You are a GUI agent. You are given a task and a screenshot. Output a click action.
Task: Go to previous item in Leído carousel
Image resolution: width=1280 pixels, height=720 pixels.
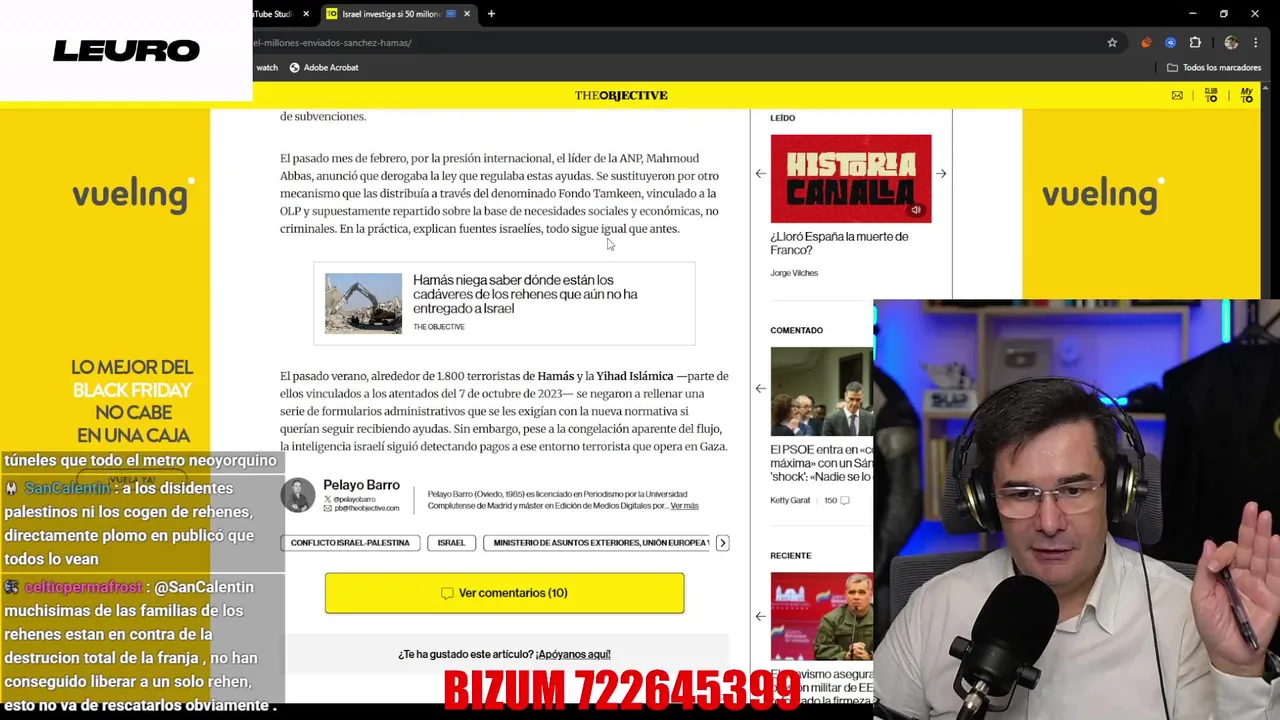pos(761,174)
